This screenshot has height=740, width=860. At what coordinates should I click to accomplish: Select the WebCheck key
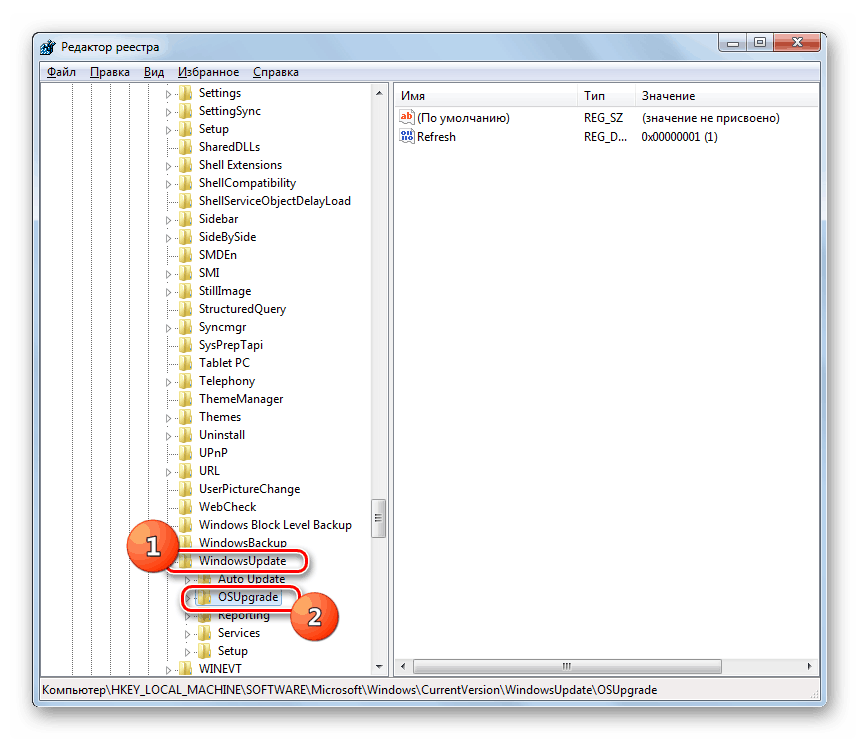pos(228,507)
